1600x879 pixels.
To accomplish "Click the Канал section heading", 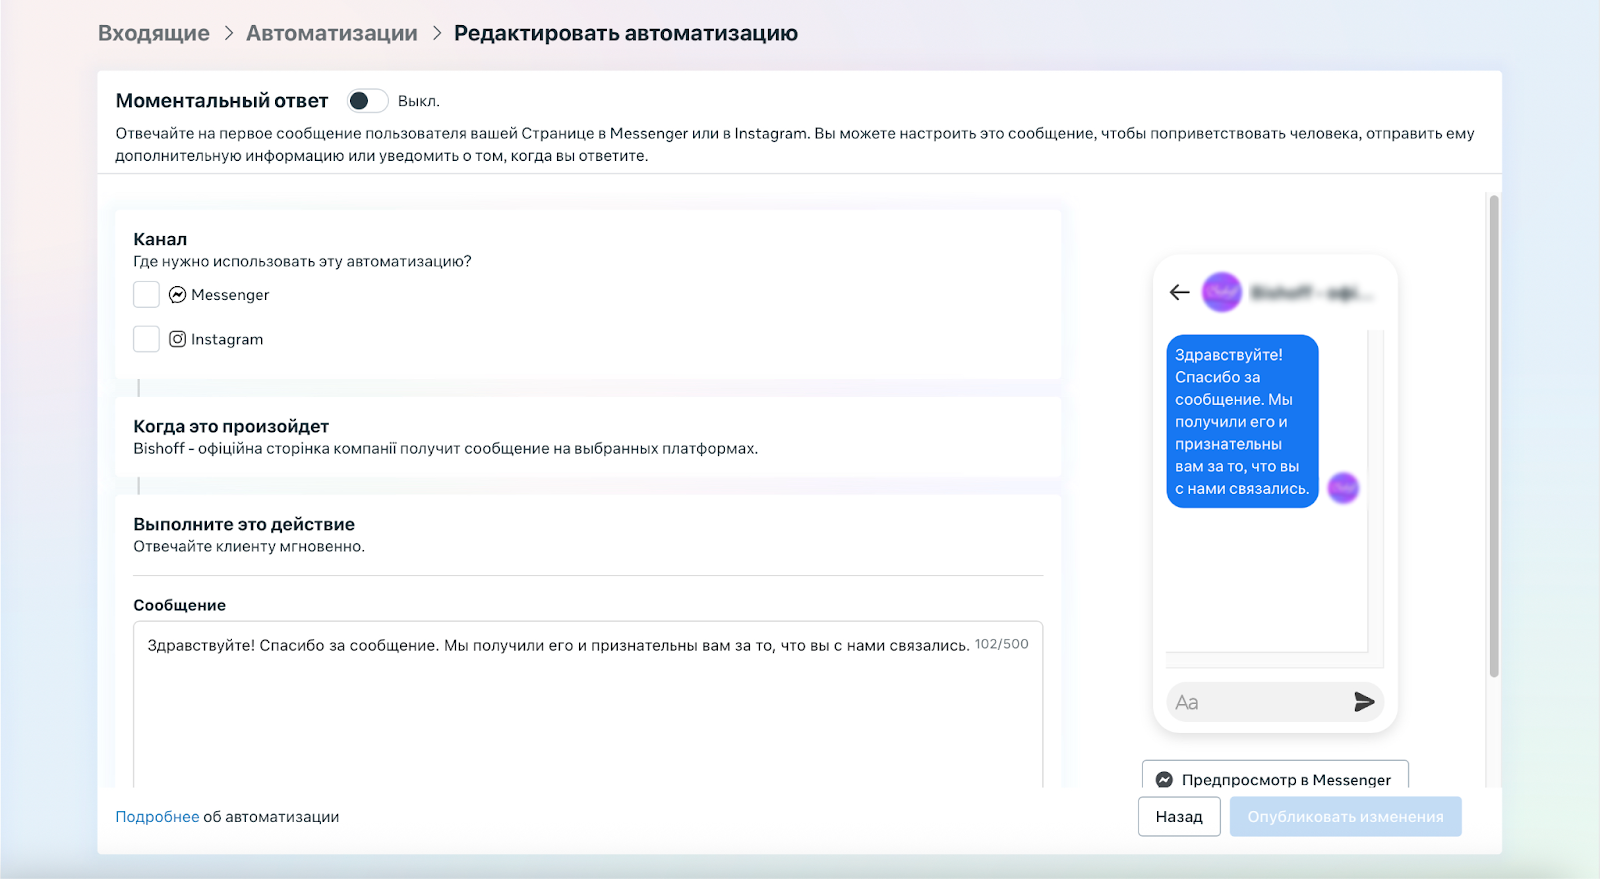I will tap(160, 239).
